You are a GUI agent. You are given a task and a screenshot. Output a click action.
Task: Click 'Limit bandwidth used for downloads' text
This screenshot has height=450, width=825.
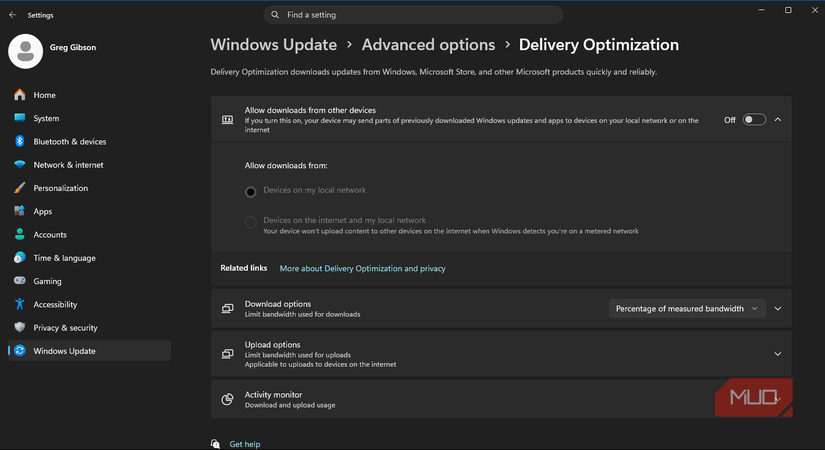(303, 314)
